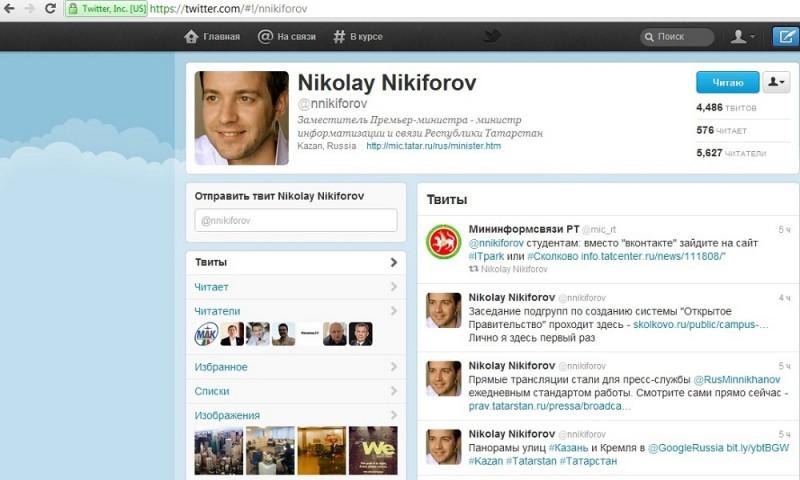Select Списки item in sidebar menu
Screen dimensions: 800x480
click(296, 391)
